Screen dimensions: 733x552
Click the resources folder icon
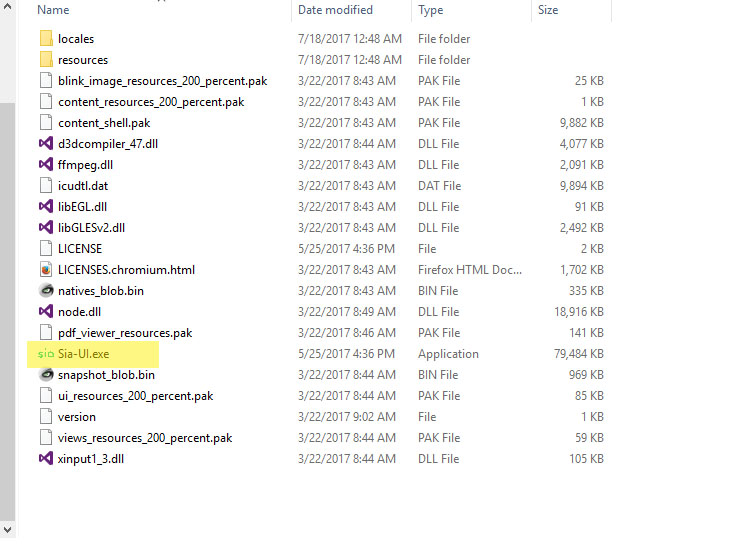46,59
